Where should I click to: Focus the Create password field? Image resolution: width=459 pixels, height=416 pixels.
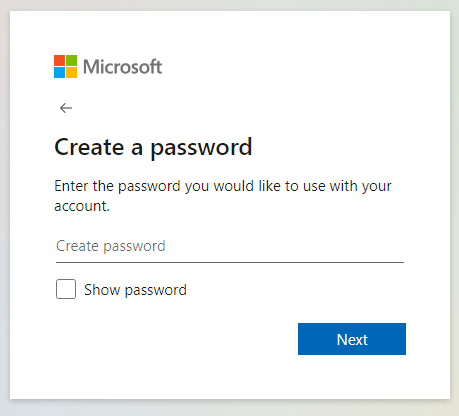tap(230, 246)
